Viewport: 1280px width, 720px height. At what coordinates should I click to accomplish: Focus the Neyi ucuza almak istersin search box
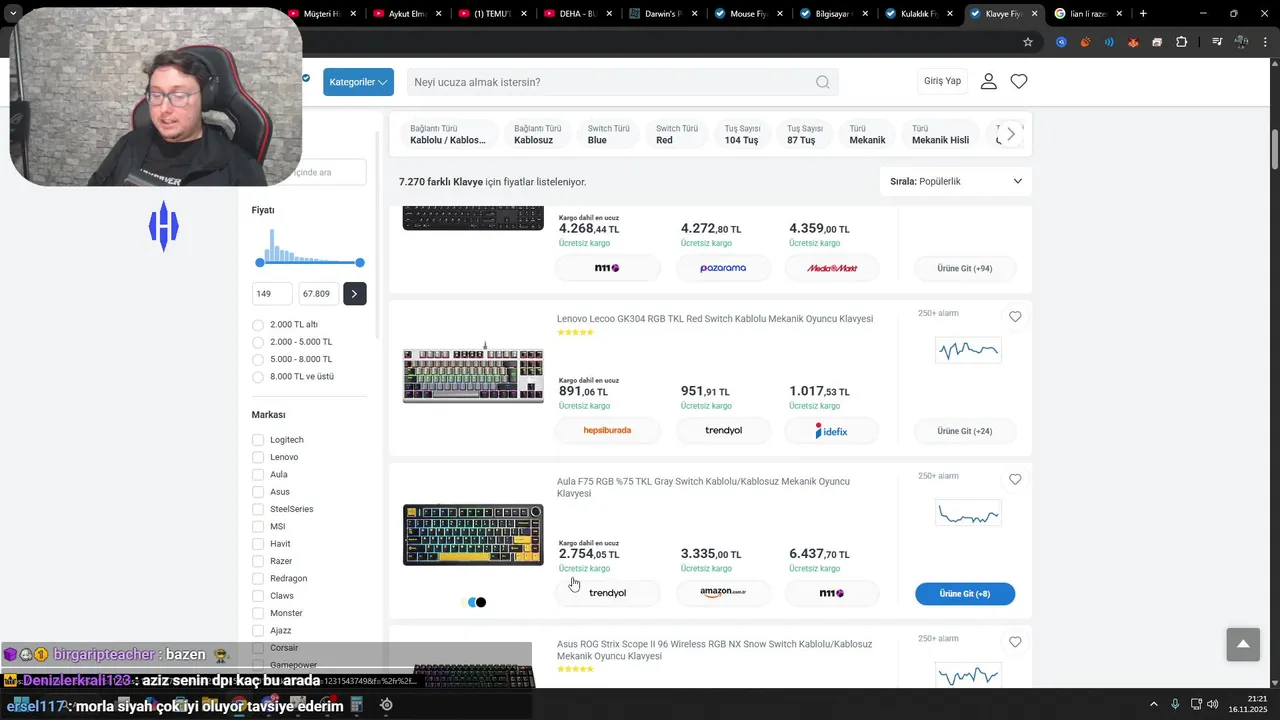622,82
